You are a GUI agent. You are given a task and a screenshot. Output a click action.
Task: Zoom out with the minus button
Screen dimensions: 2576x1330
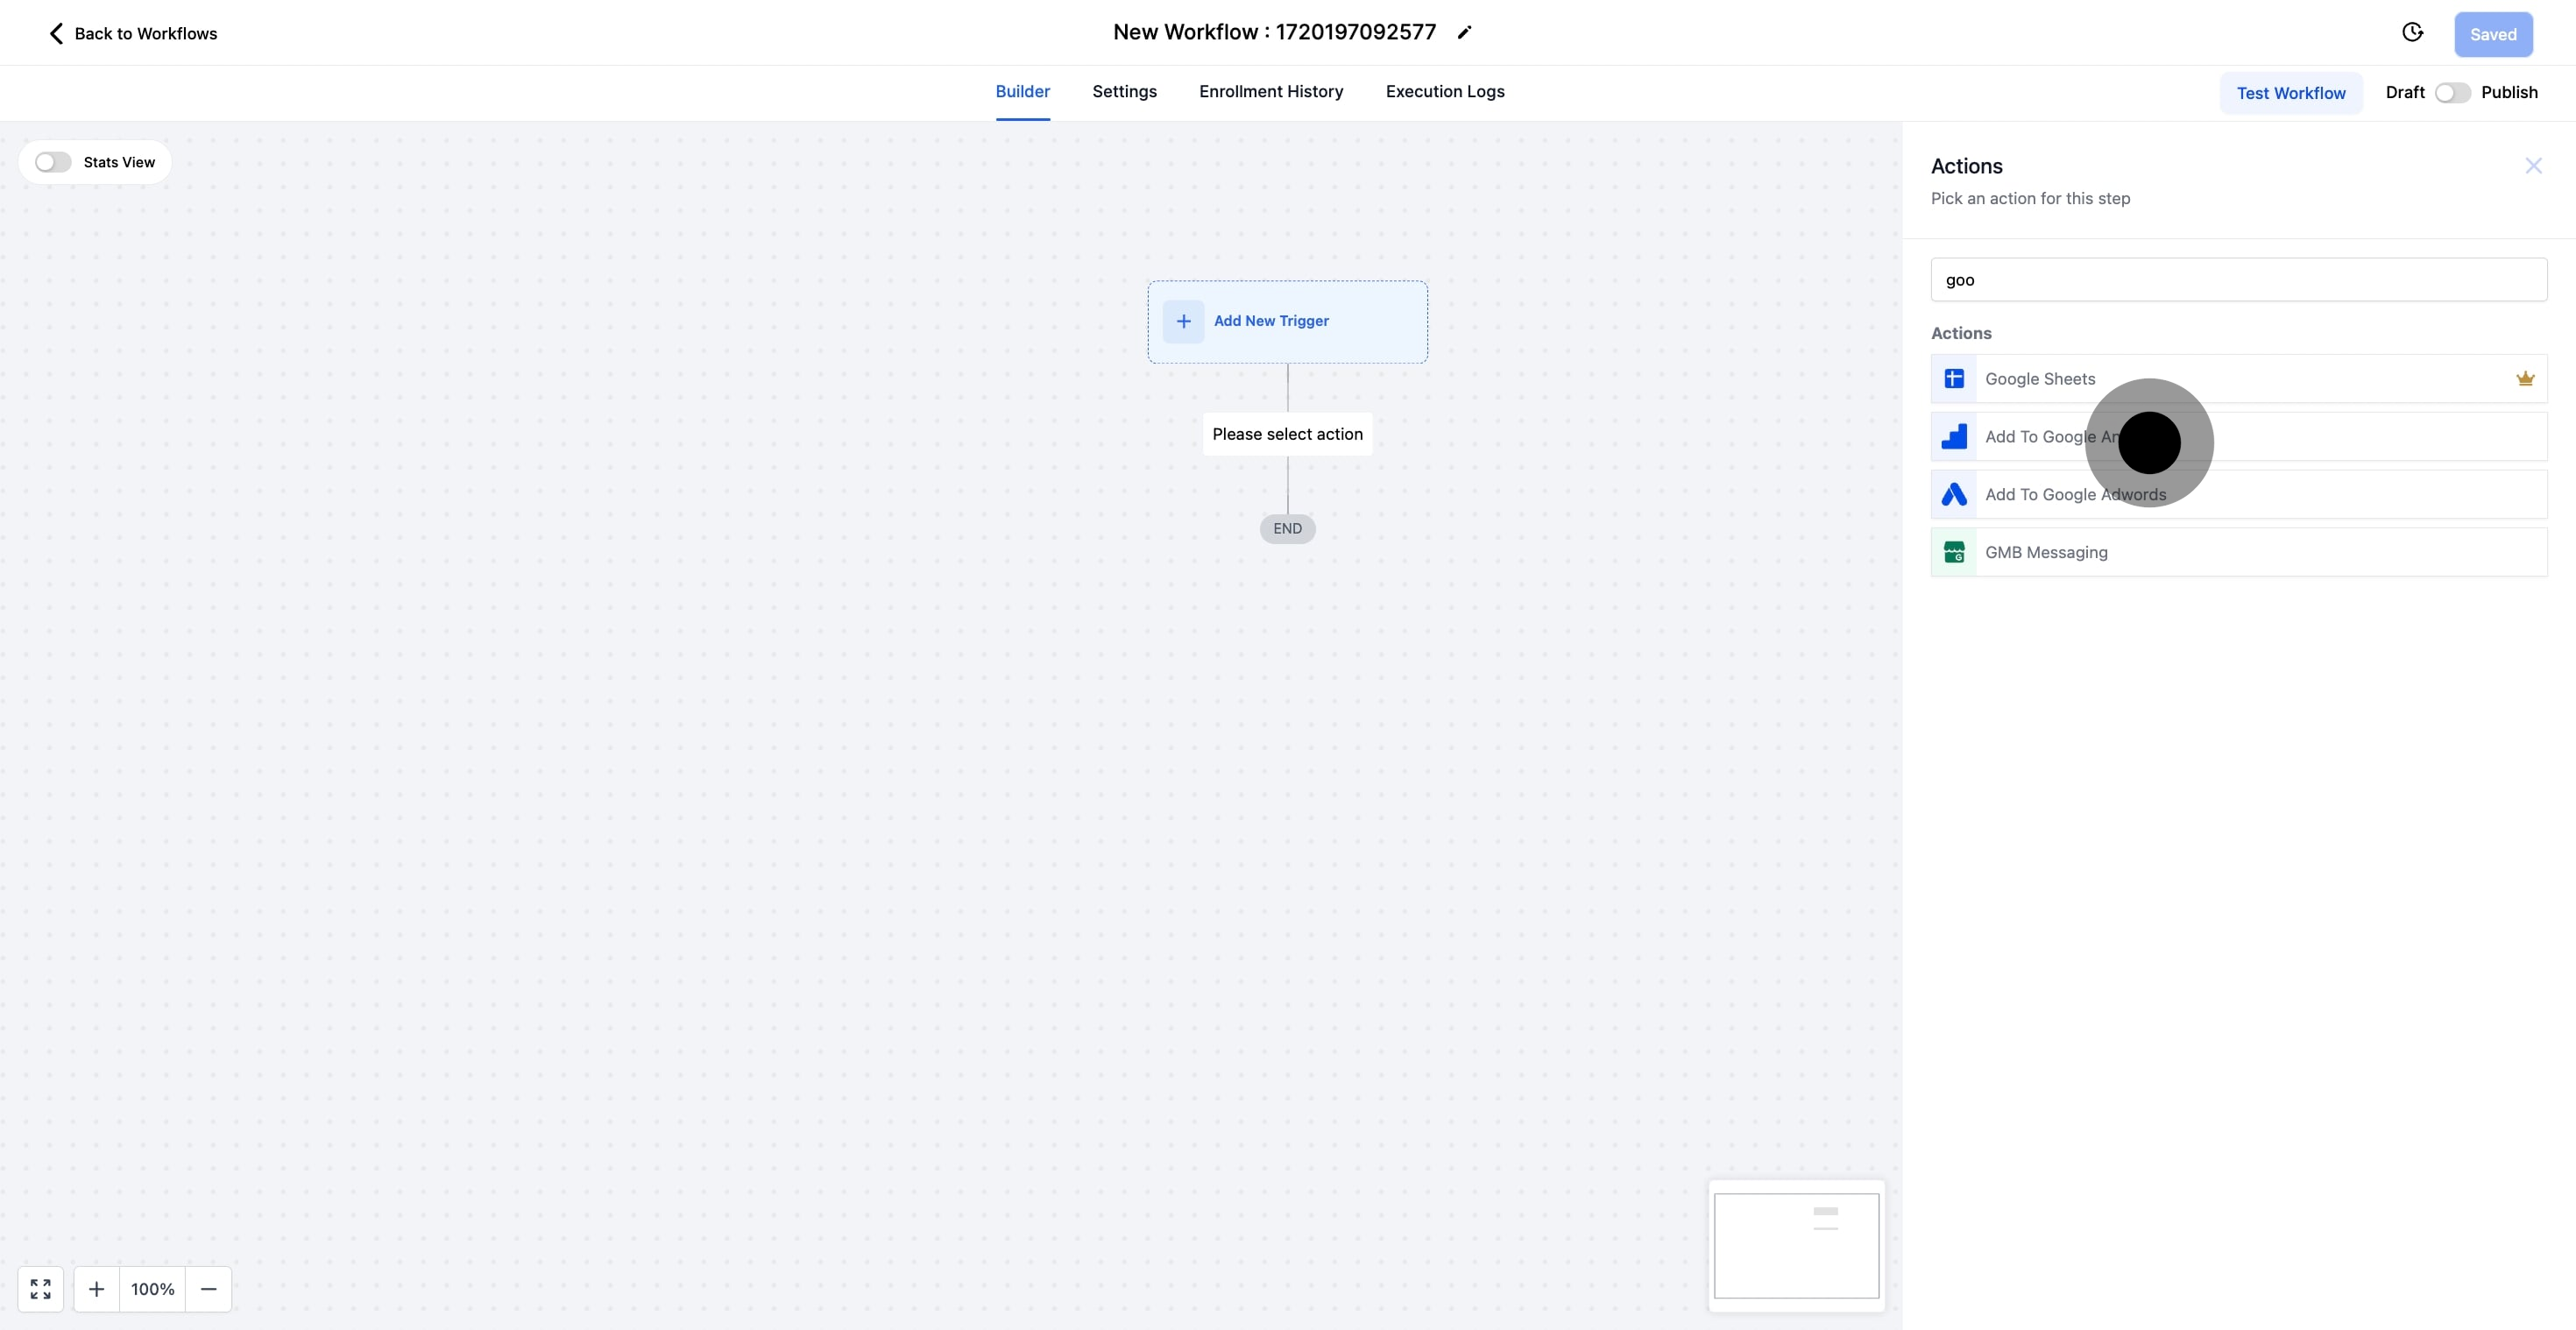tap(208, 1289)
